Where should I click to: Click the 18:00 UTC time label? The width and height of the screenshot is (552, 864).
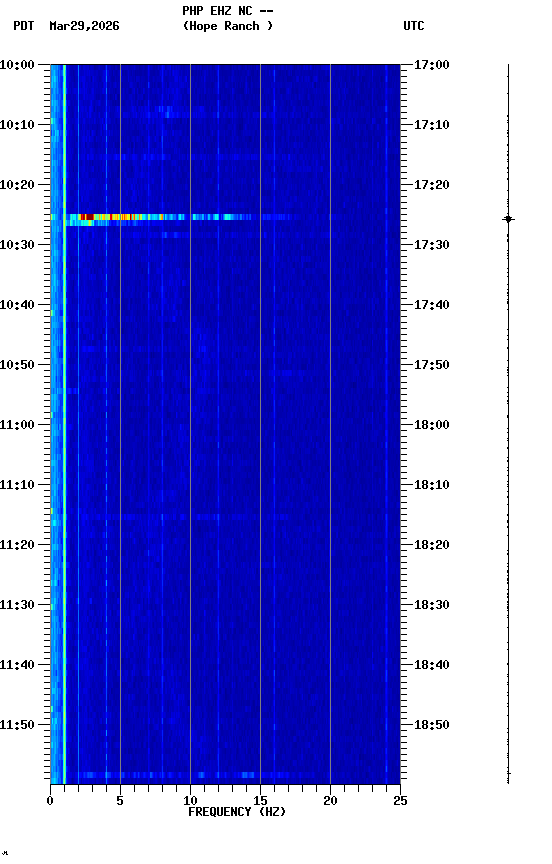432,425
